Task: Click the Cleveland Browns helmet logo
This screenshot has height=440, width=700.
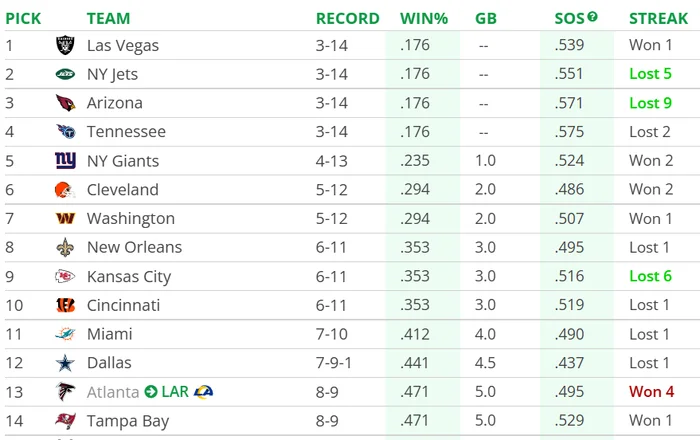Action: click(65, 190)
